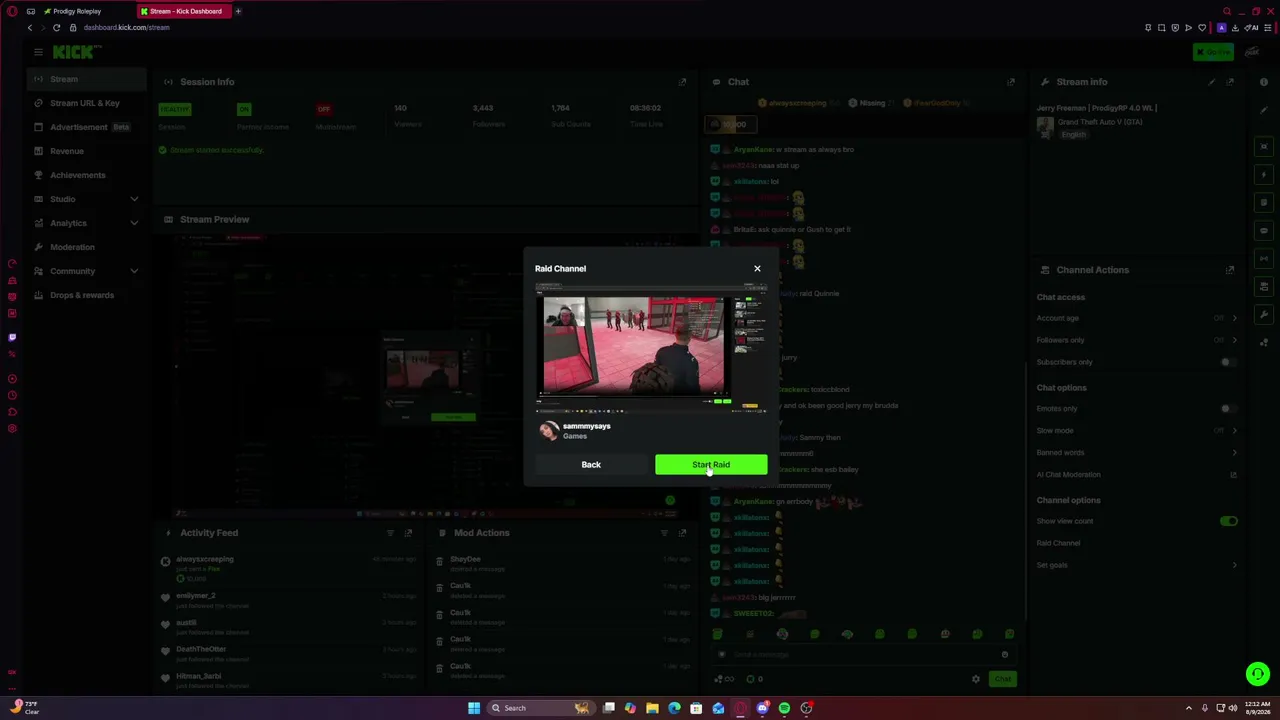Click the chat message input field
The height and width of the screenshot is (720, 1280).
pyautogui.click(x=862, y=655)
